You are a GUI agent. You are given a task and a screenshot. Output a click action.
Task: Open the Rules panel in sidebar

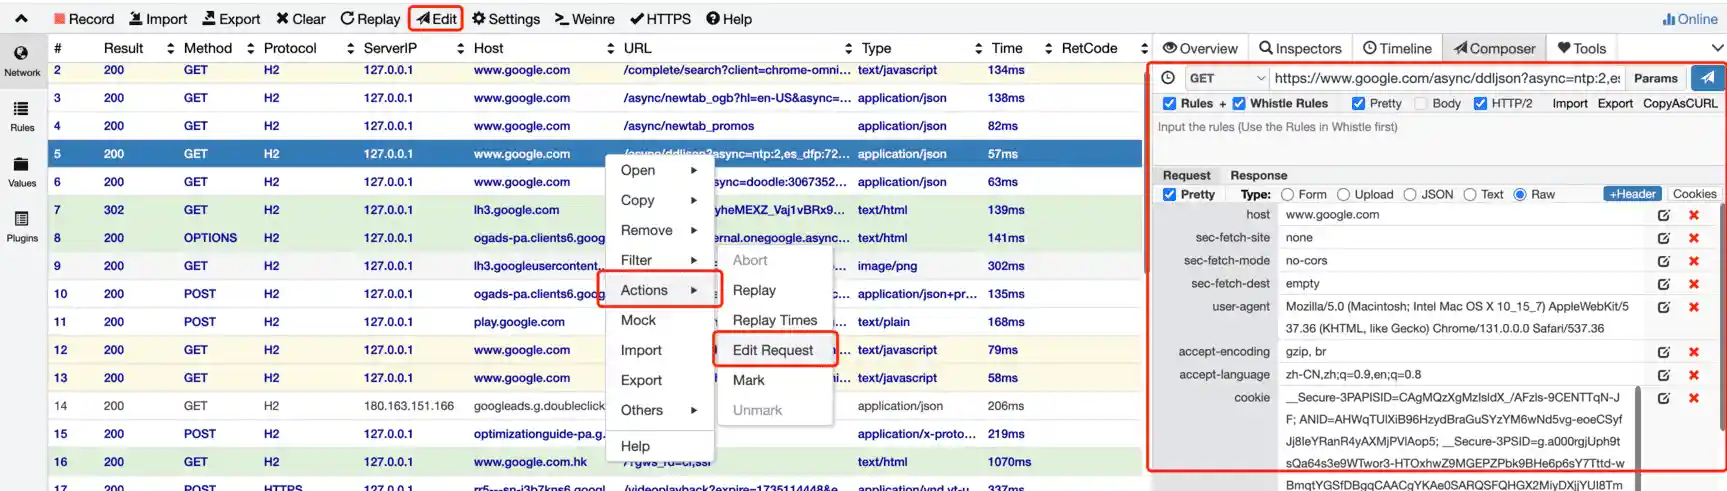(x=22, y=115)
